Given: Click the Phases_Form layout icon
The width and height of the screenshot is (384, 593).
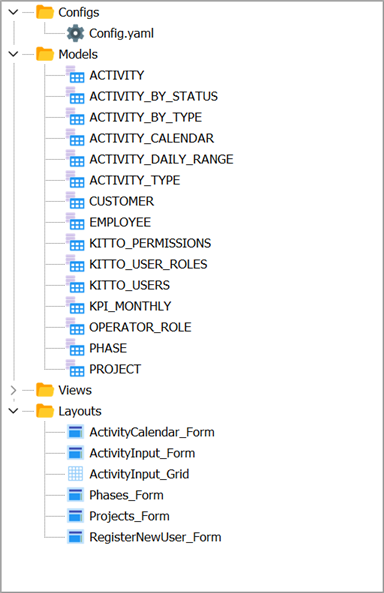Looking at the screenshot, I should coord(75,495).
